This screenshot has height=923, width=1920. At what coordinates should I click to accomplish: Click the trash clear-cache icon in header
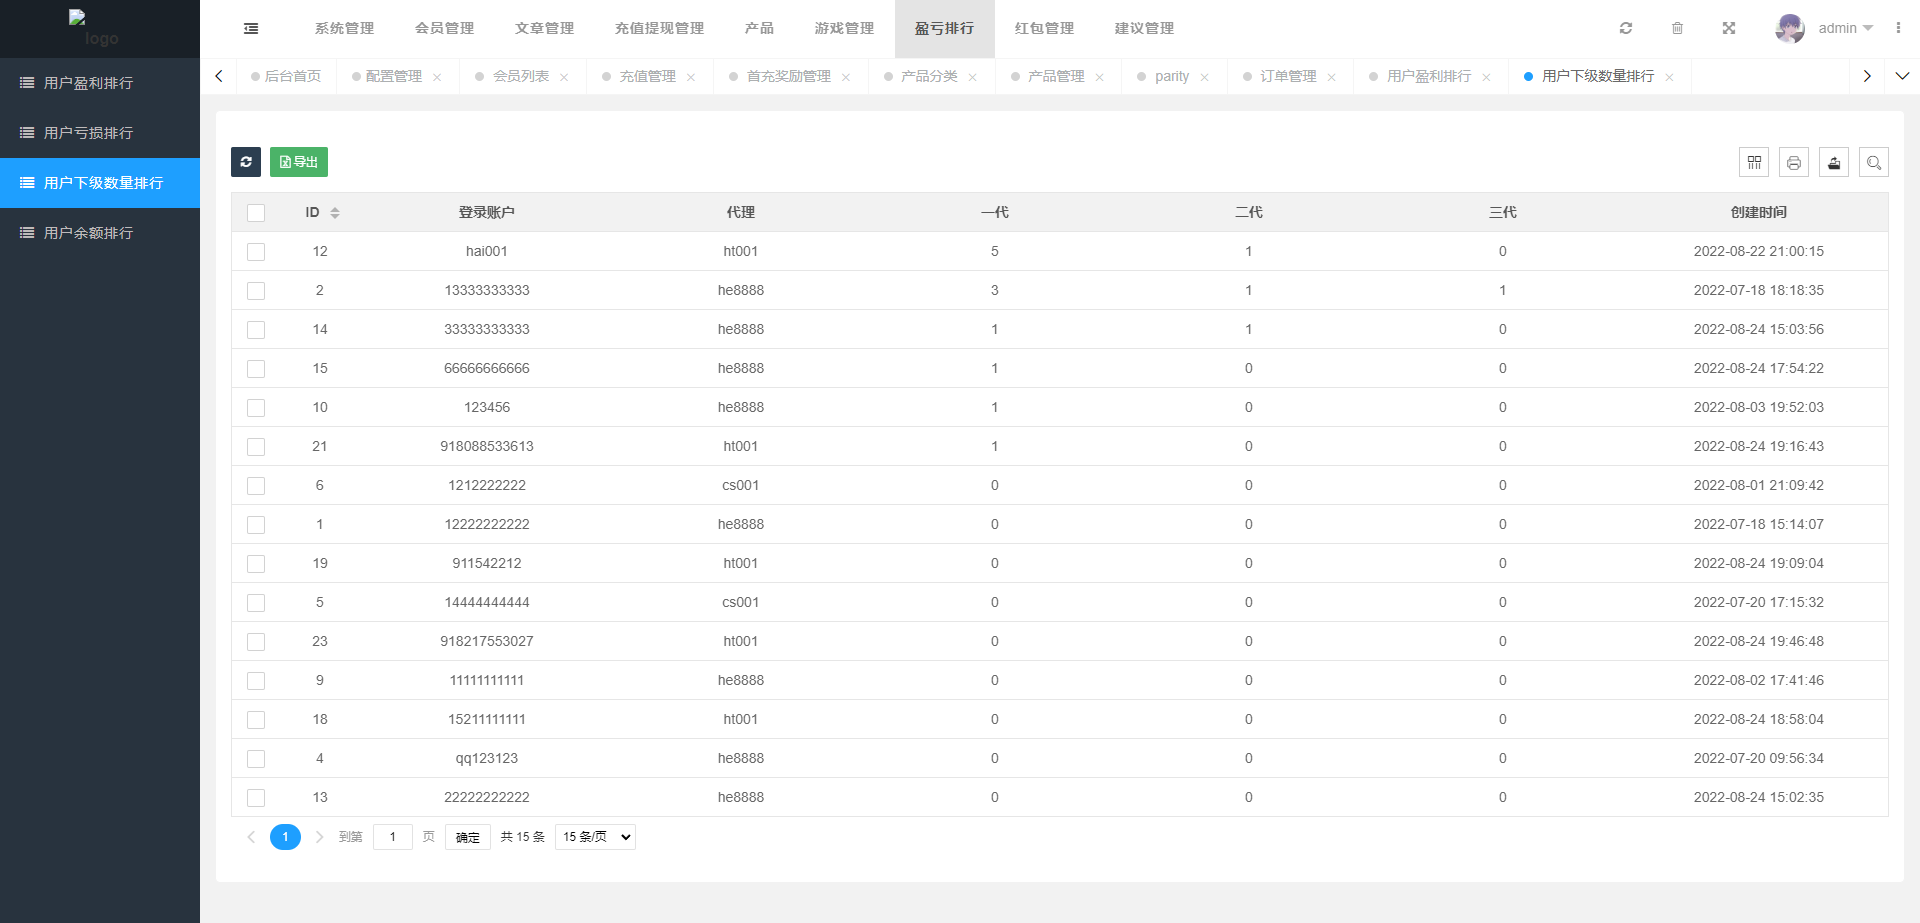[1677, 28]
